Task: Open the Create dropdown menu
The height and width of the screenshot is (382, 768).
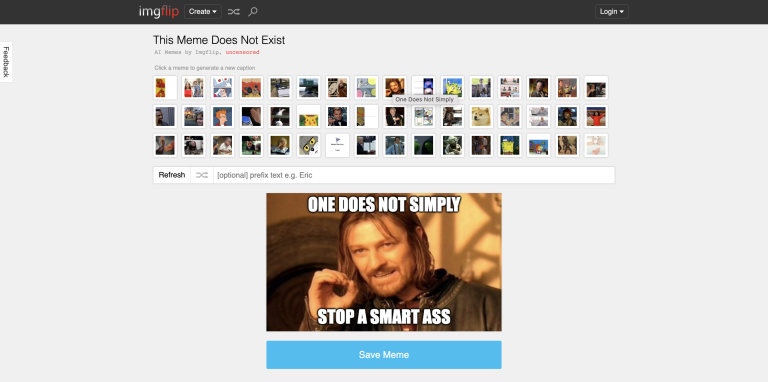Action: coord(203,11)
